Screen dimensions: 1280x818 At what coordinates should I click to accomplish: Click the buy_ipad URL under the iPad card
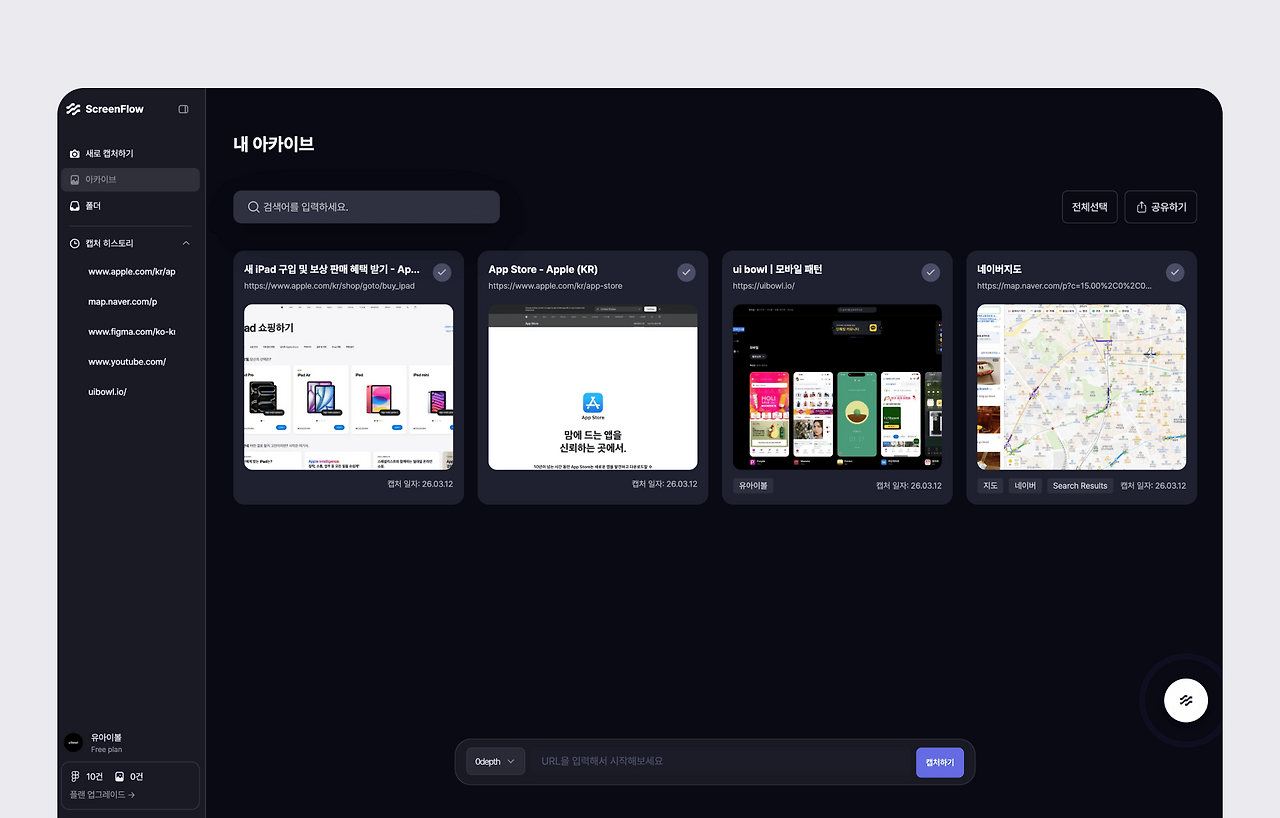(329, 286)
